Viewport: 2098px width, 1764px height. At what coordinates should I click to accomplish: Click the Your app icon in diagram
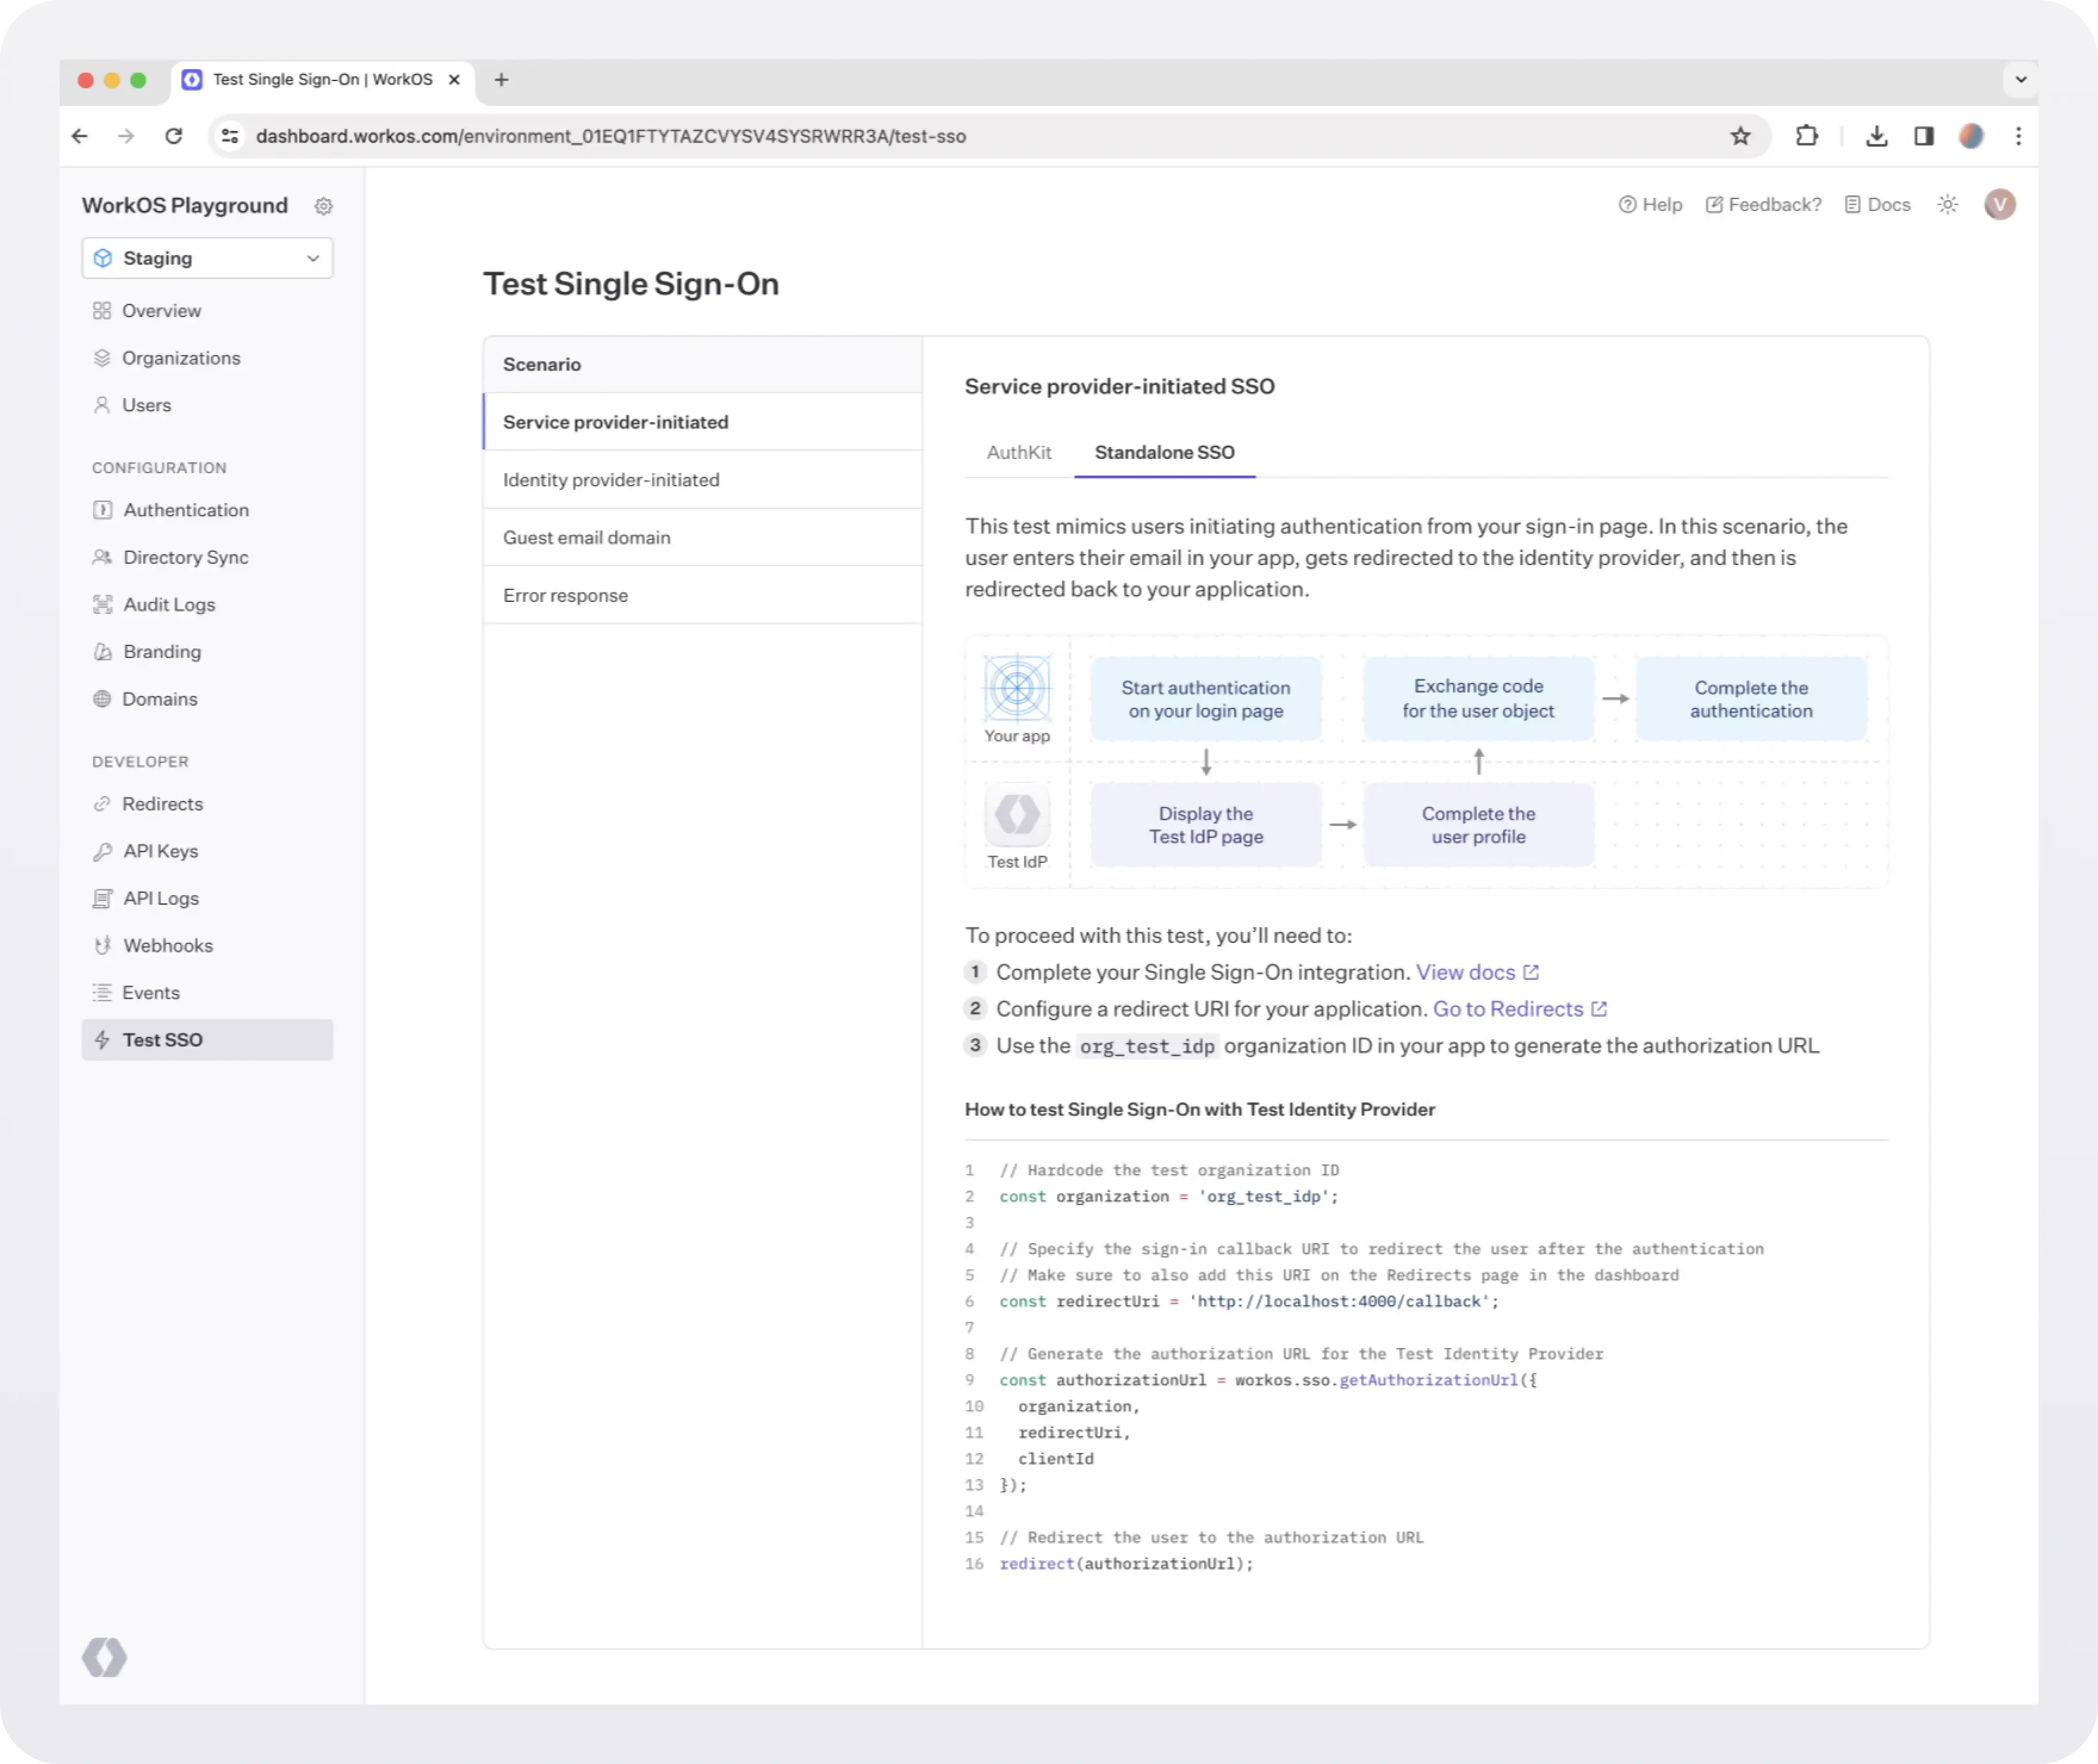click(1017, 688)
